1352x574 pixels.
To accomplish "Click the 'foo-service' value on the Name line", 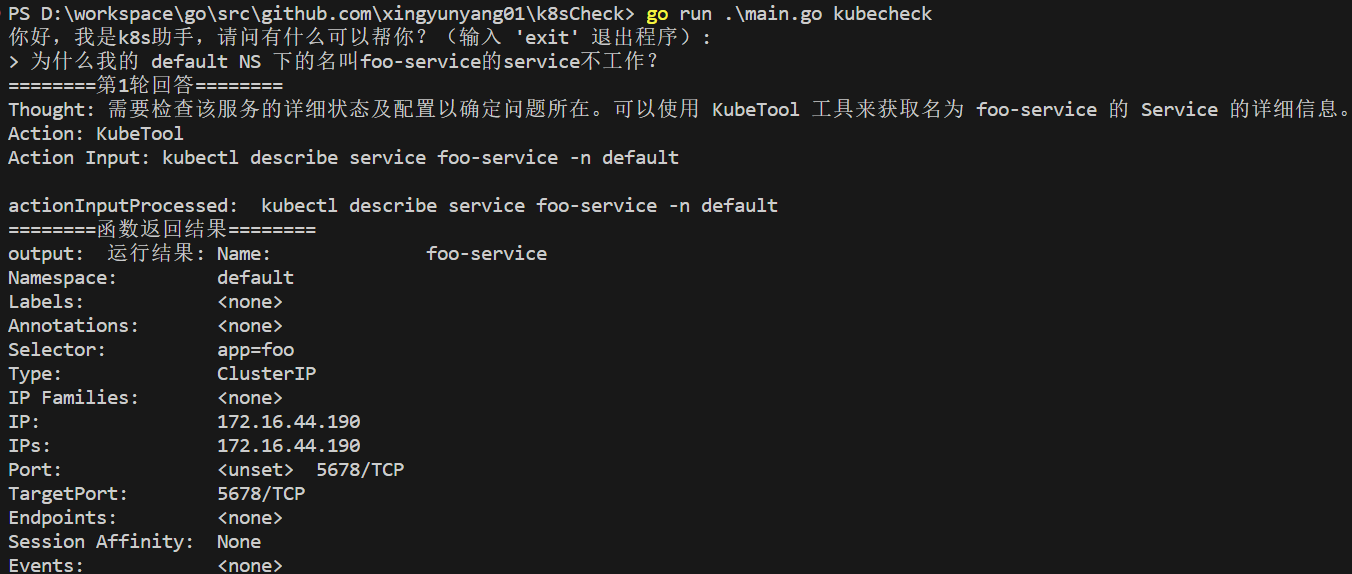I will coord(486,254).
